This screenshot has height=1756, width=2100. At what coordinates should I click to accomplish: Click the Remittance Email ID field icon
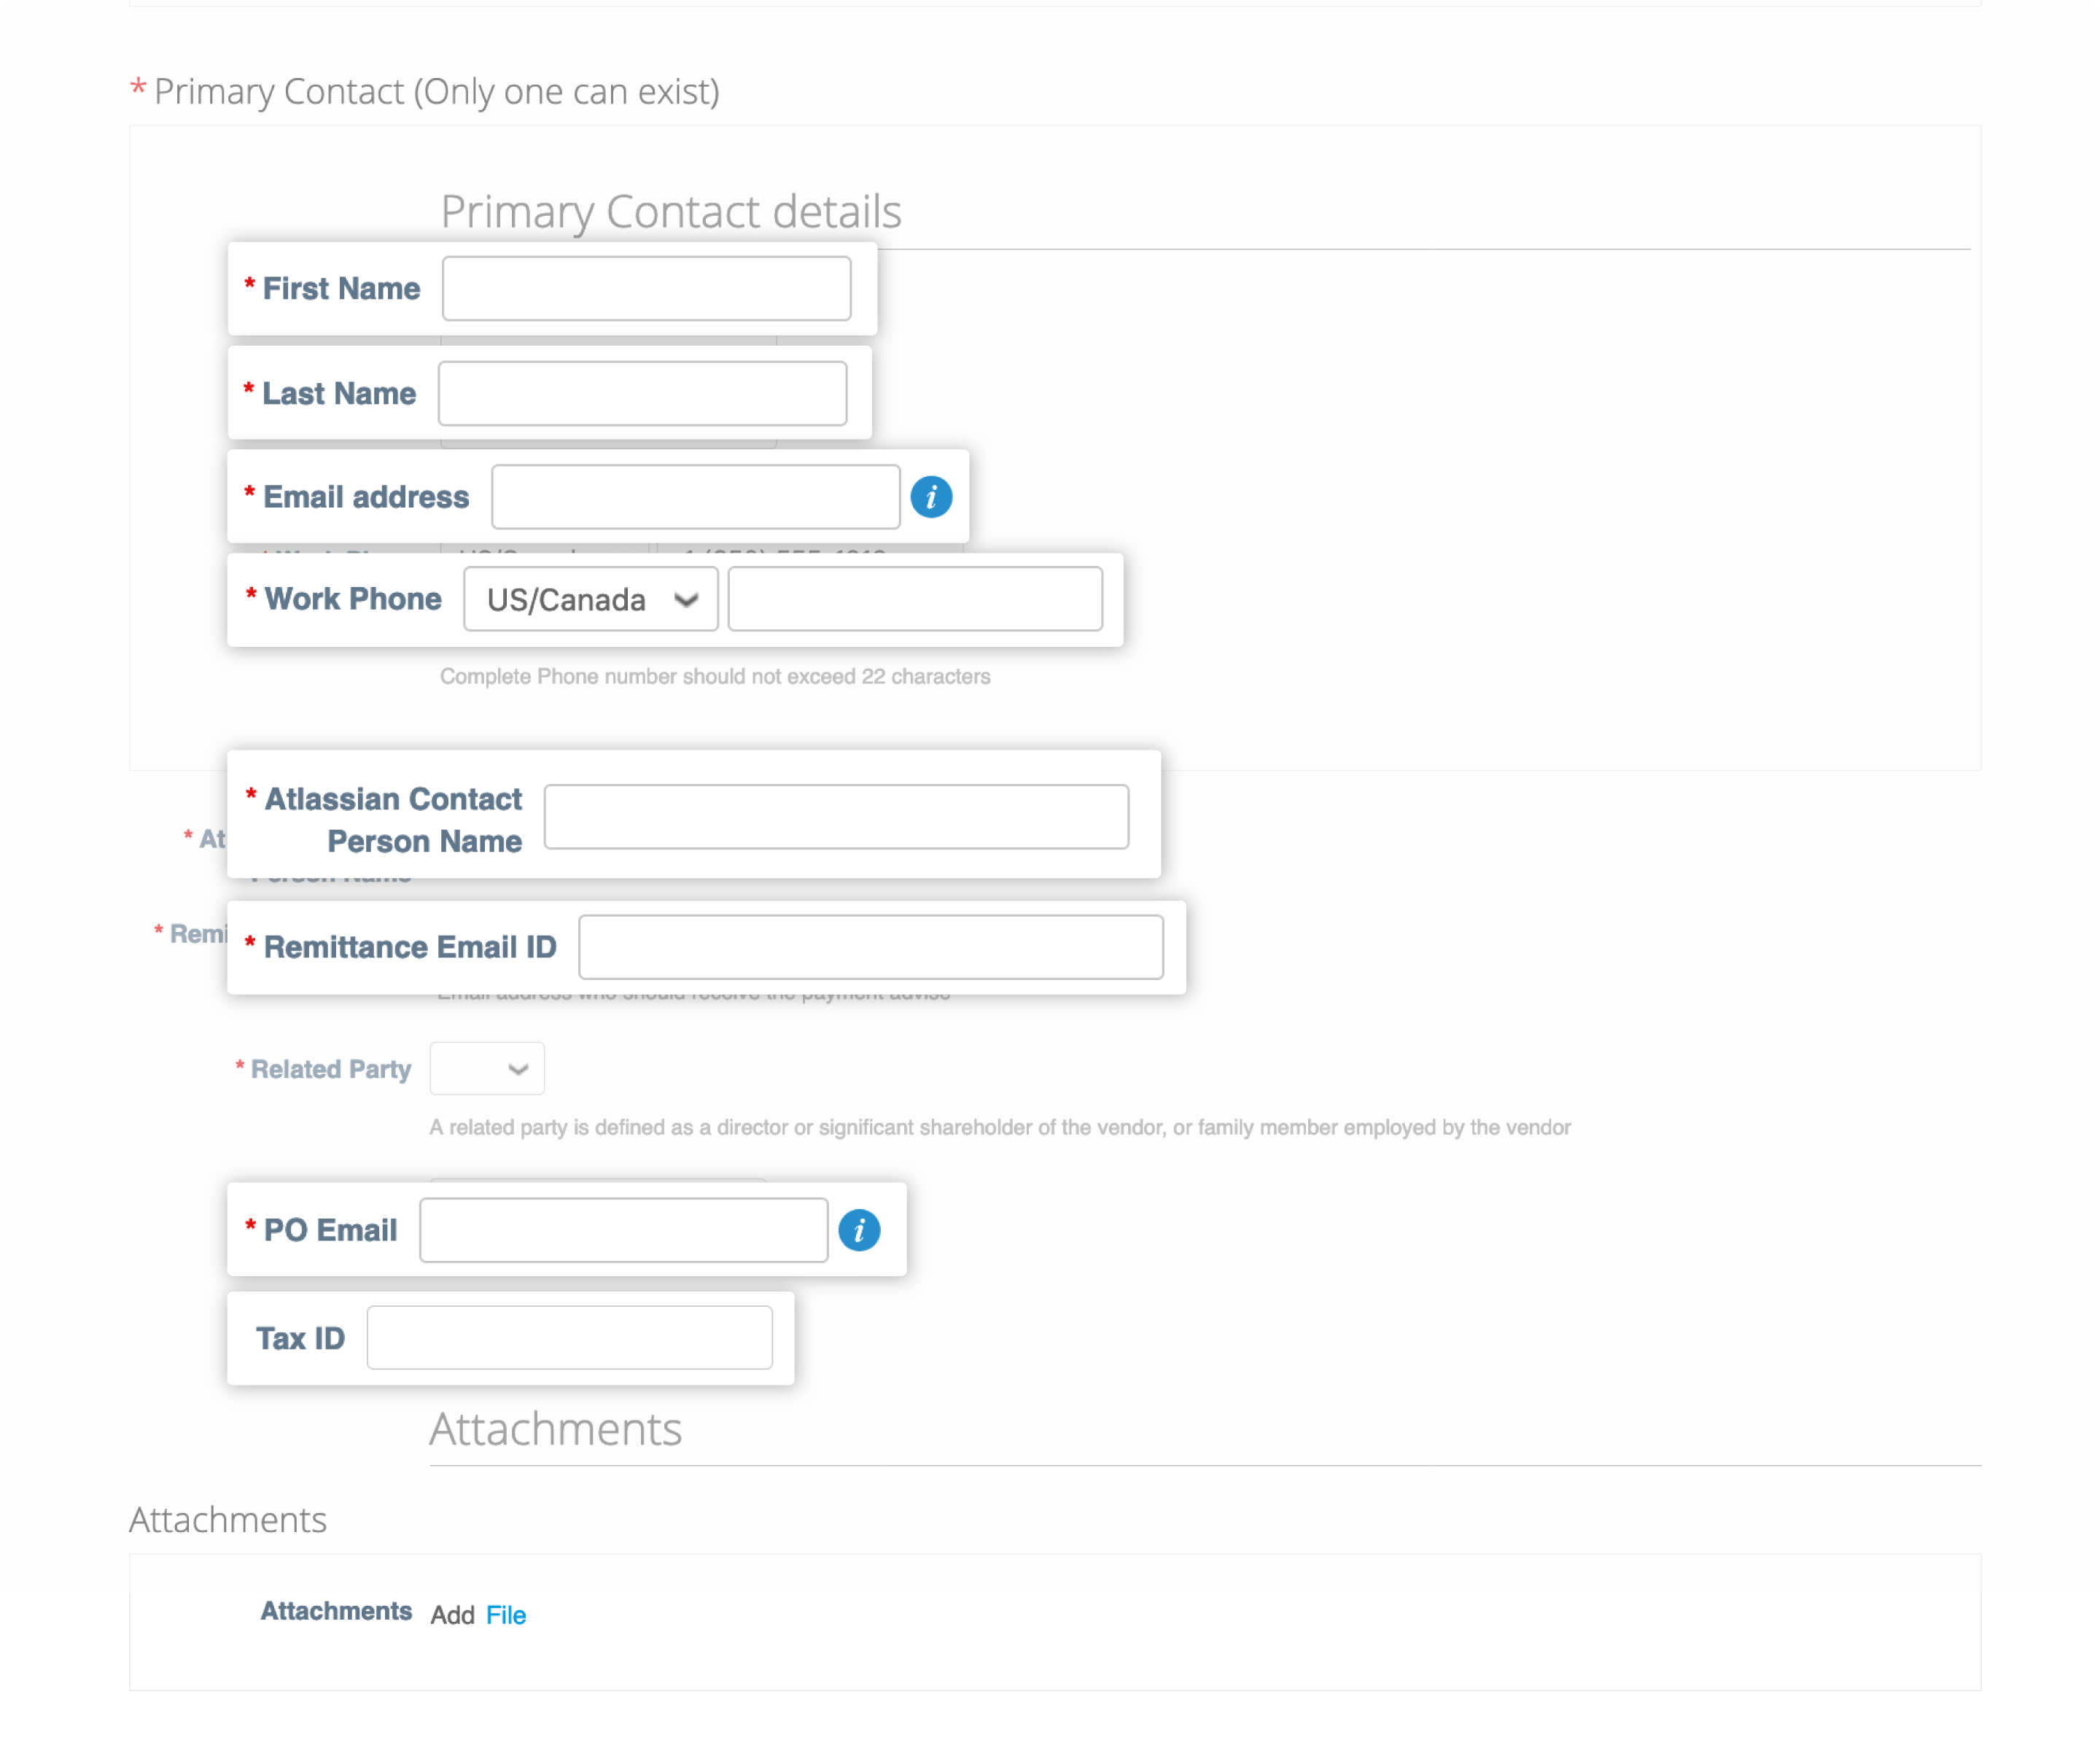(x=871, y=945)
